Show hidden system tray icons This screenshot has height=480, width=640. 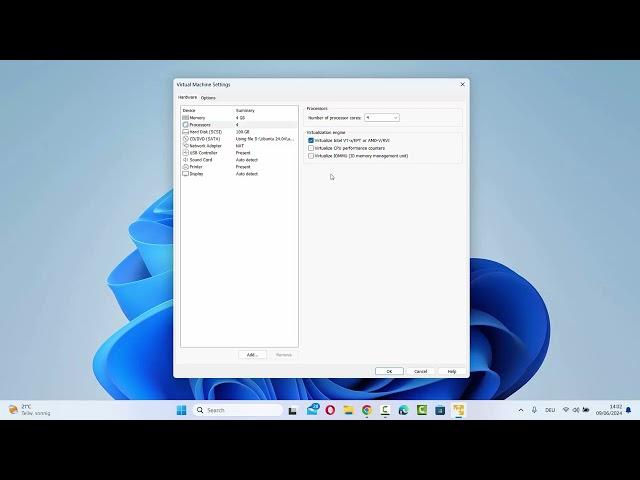click(x=521, y=410)
